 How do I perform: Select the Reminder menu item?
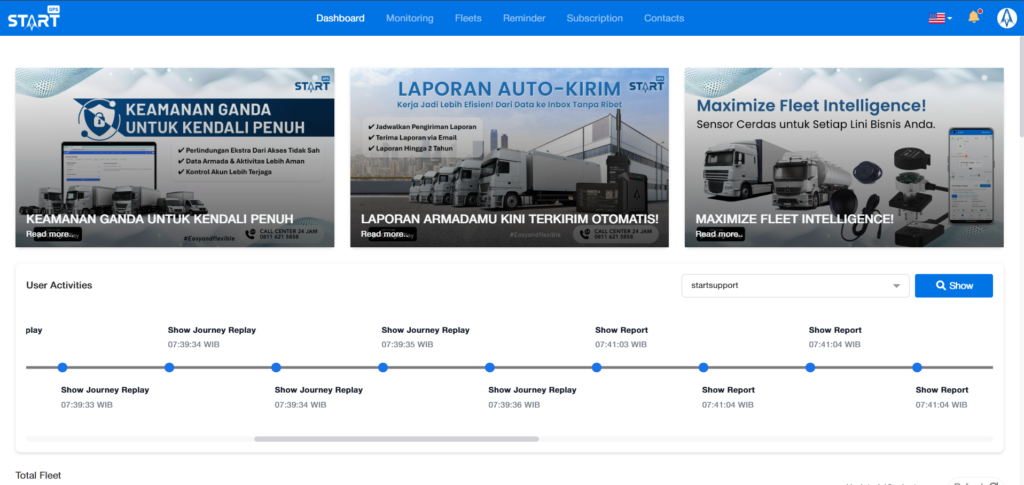click(x=524, y=18)
